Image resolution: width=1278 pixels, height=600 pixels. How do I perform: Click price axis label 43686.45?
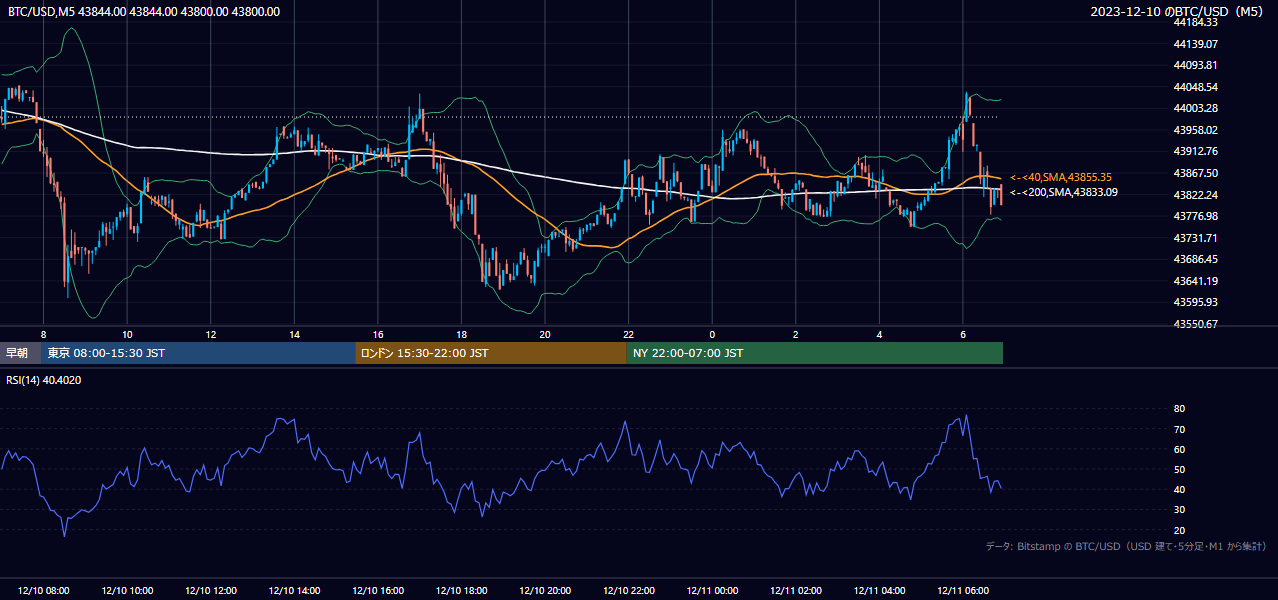(1195, 259)
